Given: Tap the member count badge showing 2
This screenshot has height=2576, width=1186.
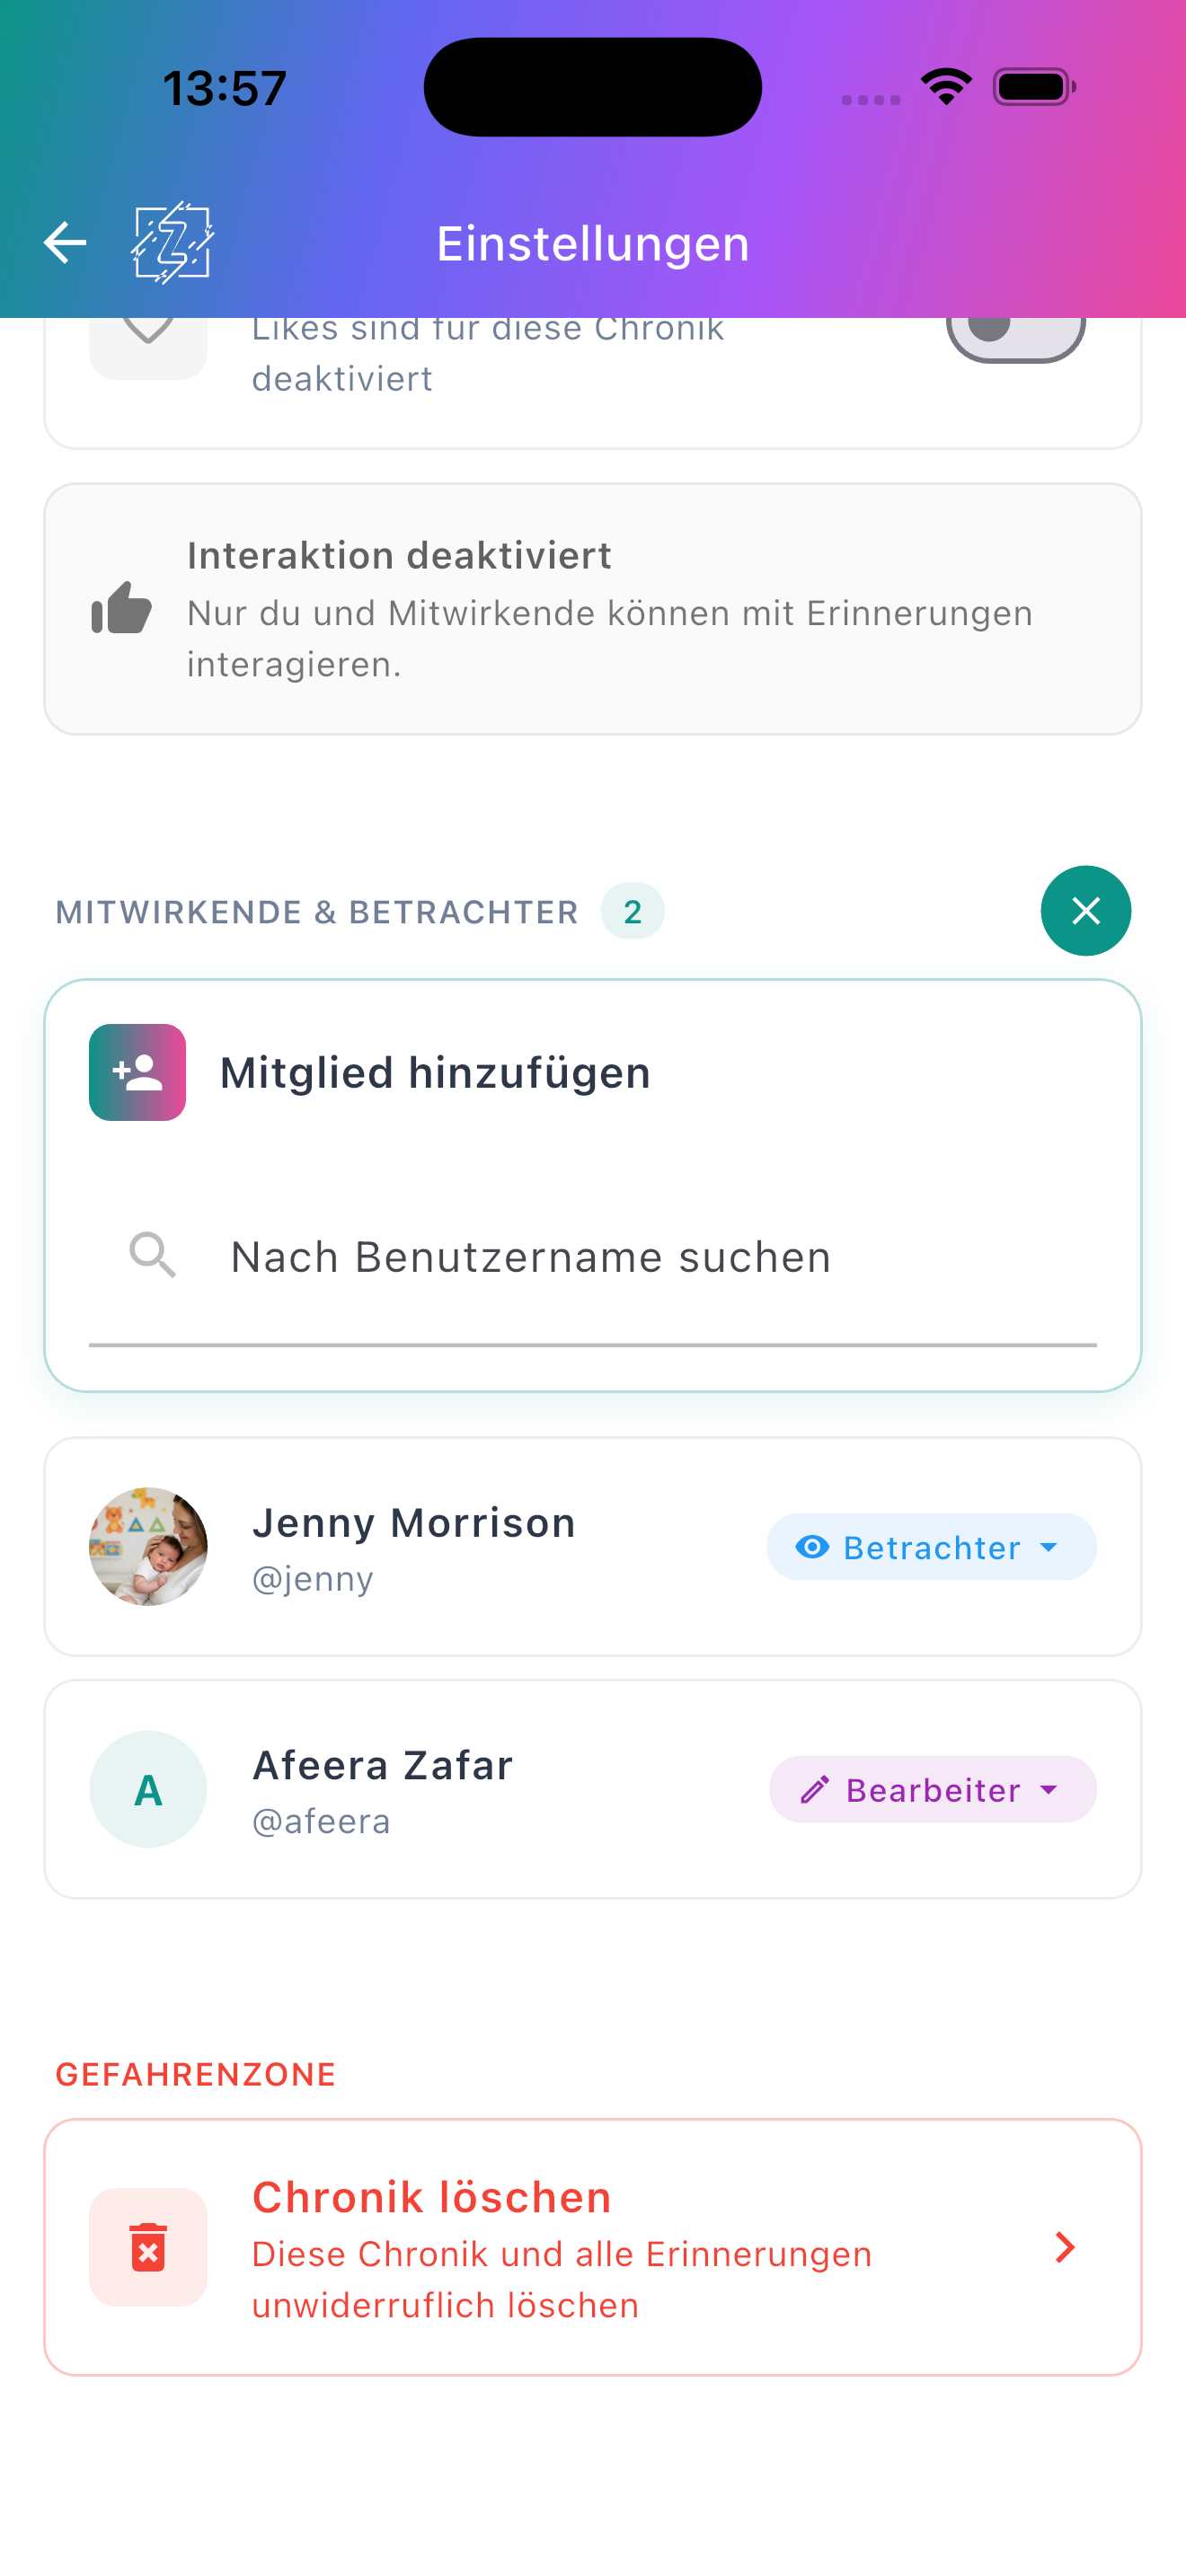Looking at the screenshot, I should point(632,911).
